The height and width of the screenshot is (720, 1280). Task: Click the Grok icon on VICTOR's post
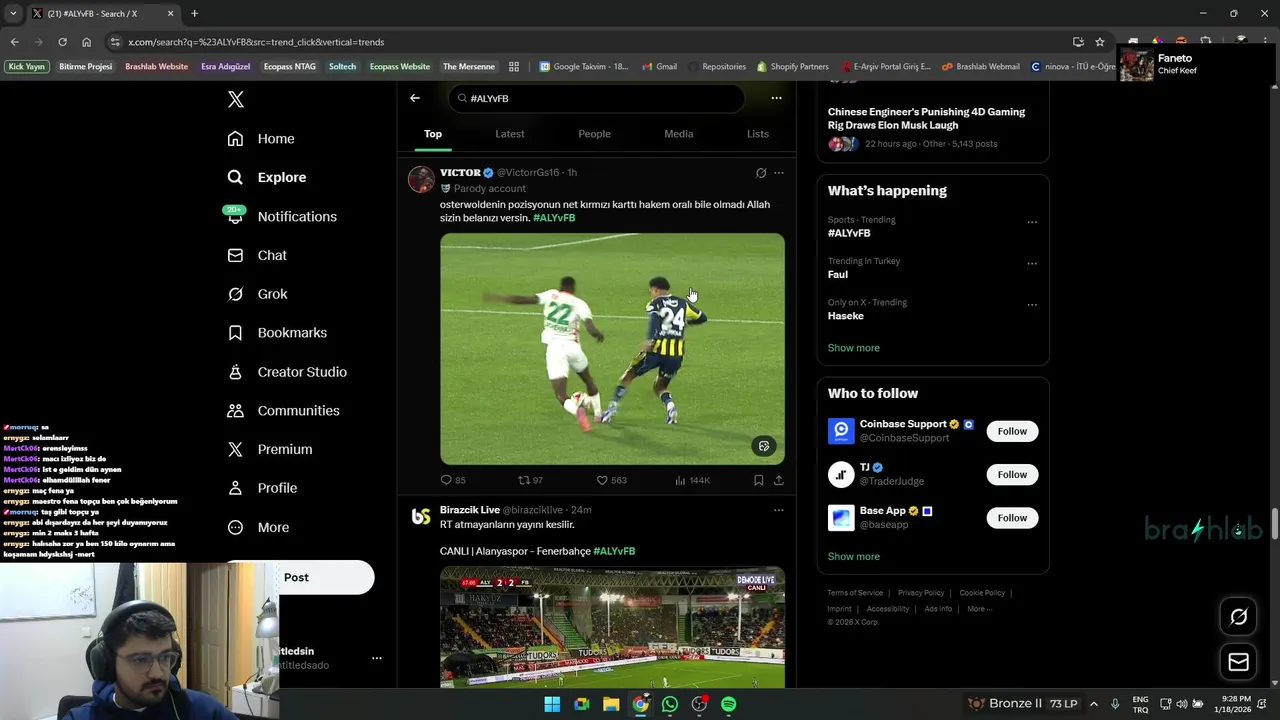click(x=761, y=173)
